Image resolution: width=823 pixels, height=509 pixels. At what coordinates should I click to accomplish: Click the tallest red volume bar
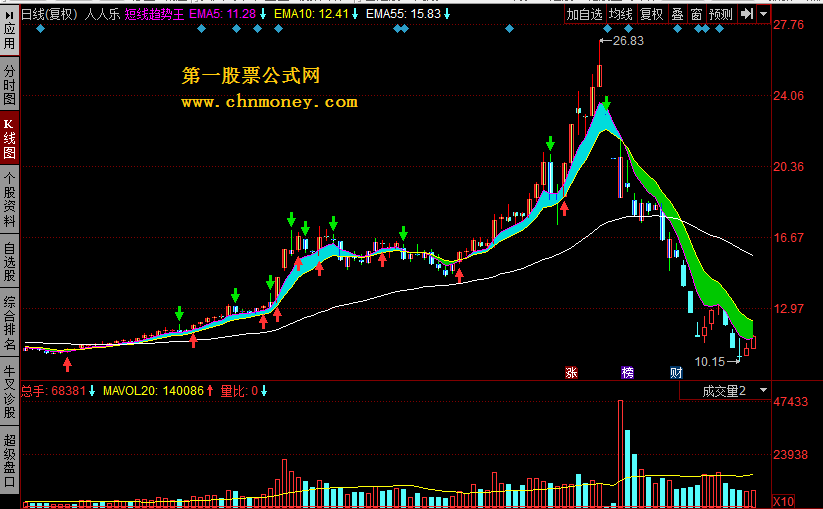pyautogui.click(x=620, y=453)
